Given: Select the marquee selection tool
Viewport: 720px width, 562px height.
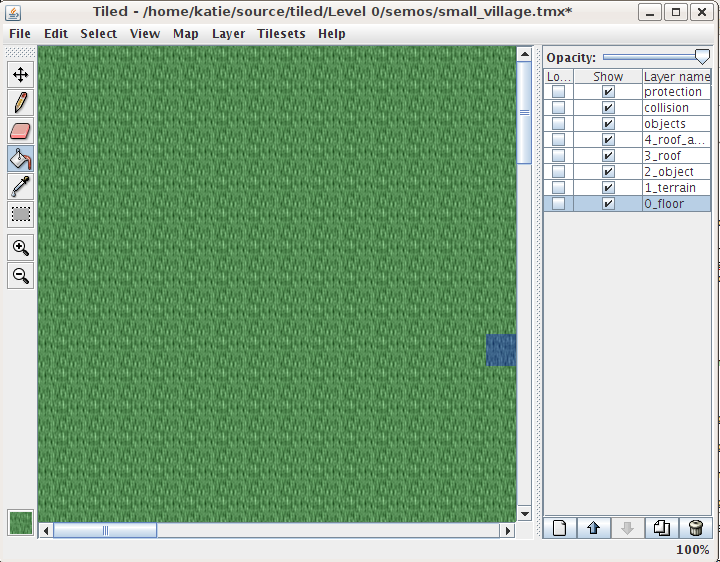Looking at the screenshot, I should pos(21,214).
